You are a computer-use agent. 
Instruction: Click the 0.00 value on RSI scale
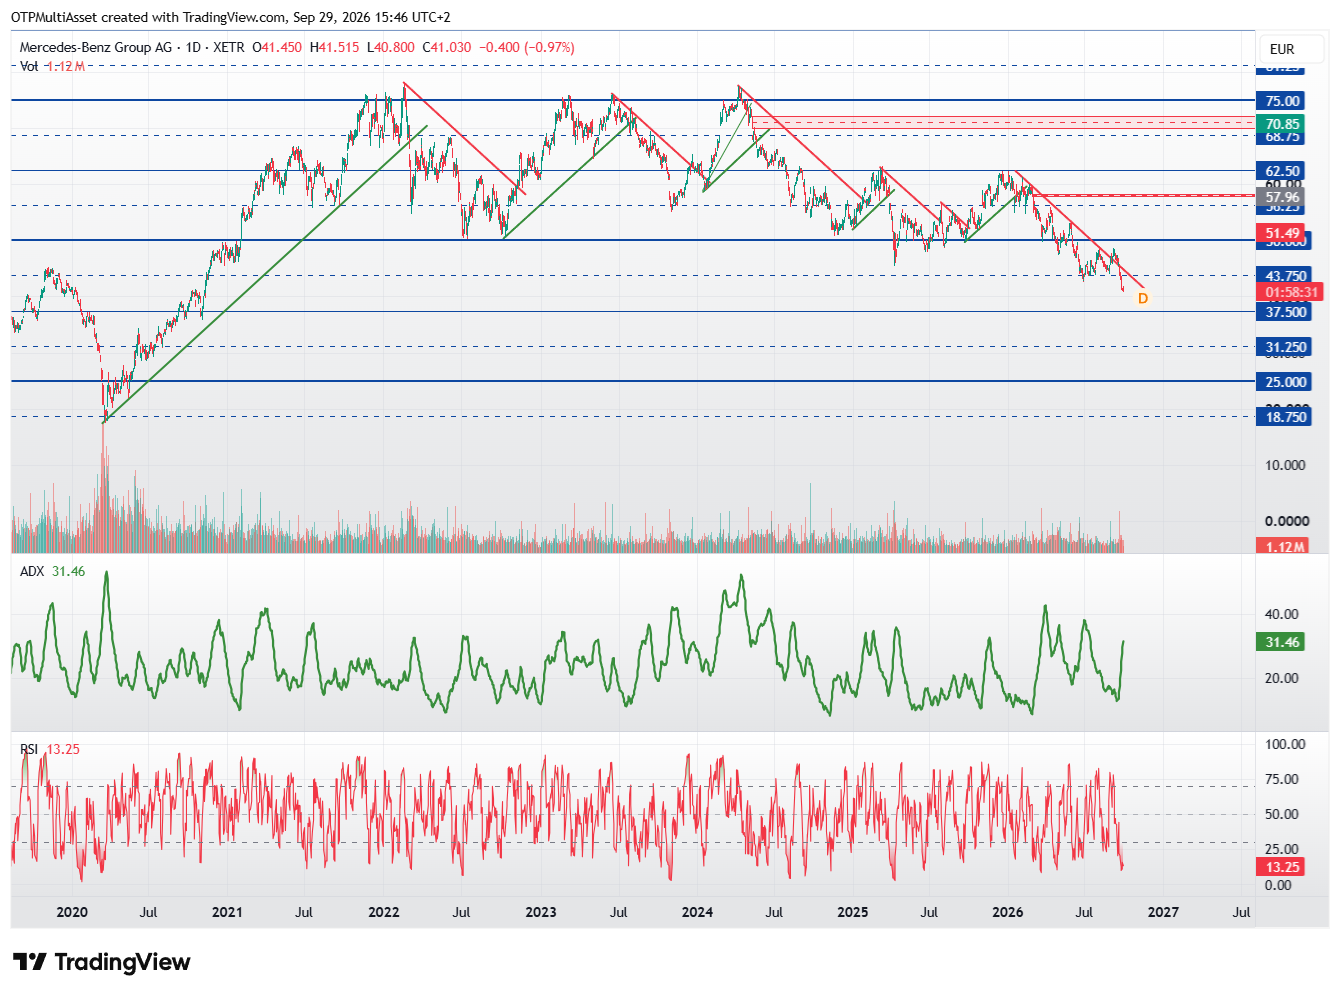1278,885
